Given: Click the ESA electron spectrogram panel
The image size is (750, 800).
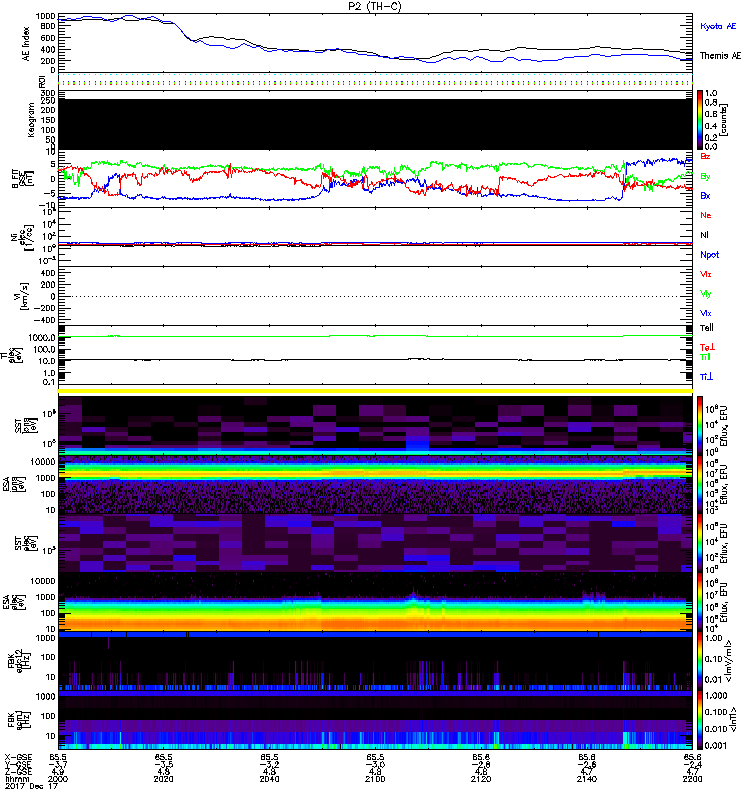Looking at the screenshot, I should pyautogui.click(x=375, y=602).
